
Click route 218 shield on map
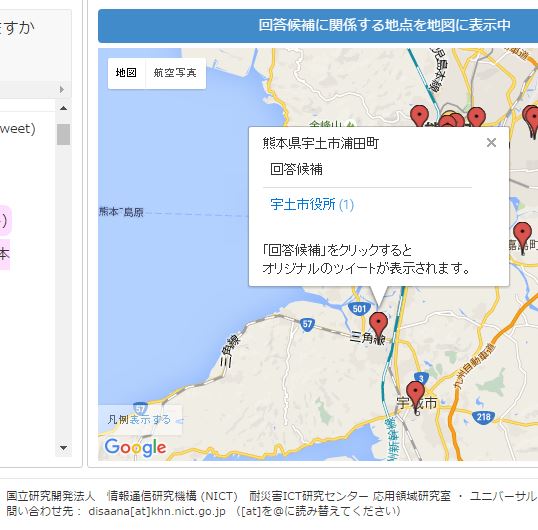point(483,417)
